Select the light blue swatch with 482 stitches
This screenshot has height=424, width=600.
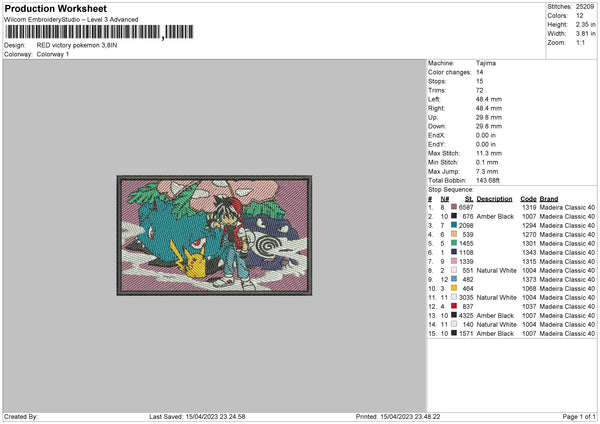click(x=454, y=279)
